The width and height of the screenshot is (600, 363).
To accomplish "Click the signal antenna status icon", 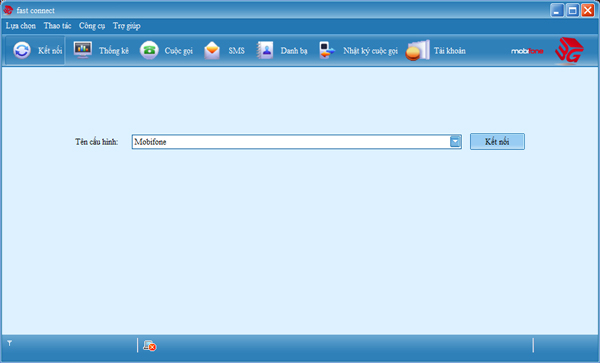I will [10, 343].
